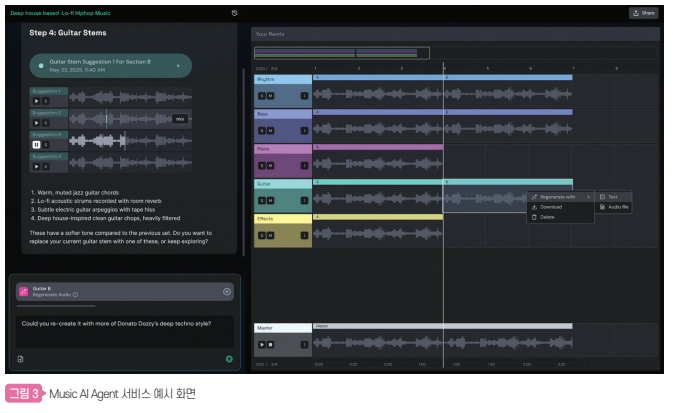The height and width of the screenshot is (413, 673).
Task: Open the Guitar track options menu
Action: tap(304, 200)
